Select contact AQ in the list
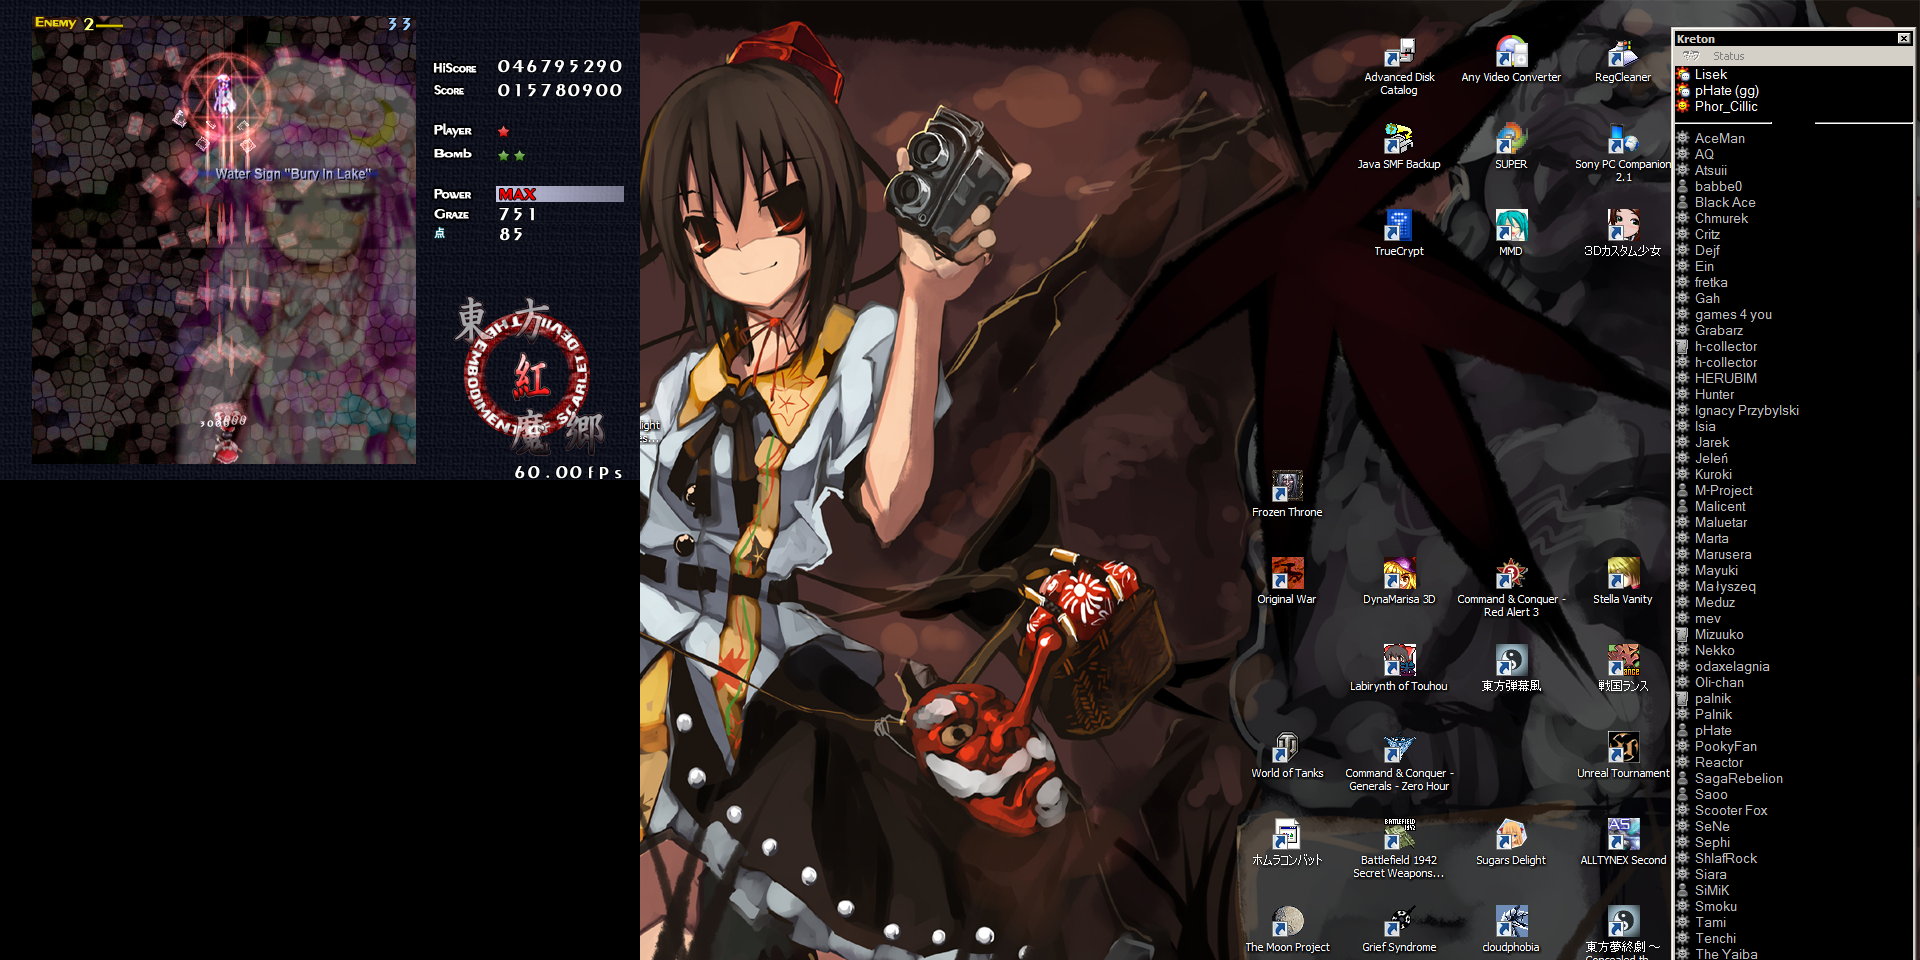The image size is (1920, 960). pyautogui.click(x=1704, y=154)
